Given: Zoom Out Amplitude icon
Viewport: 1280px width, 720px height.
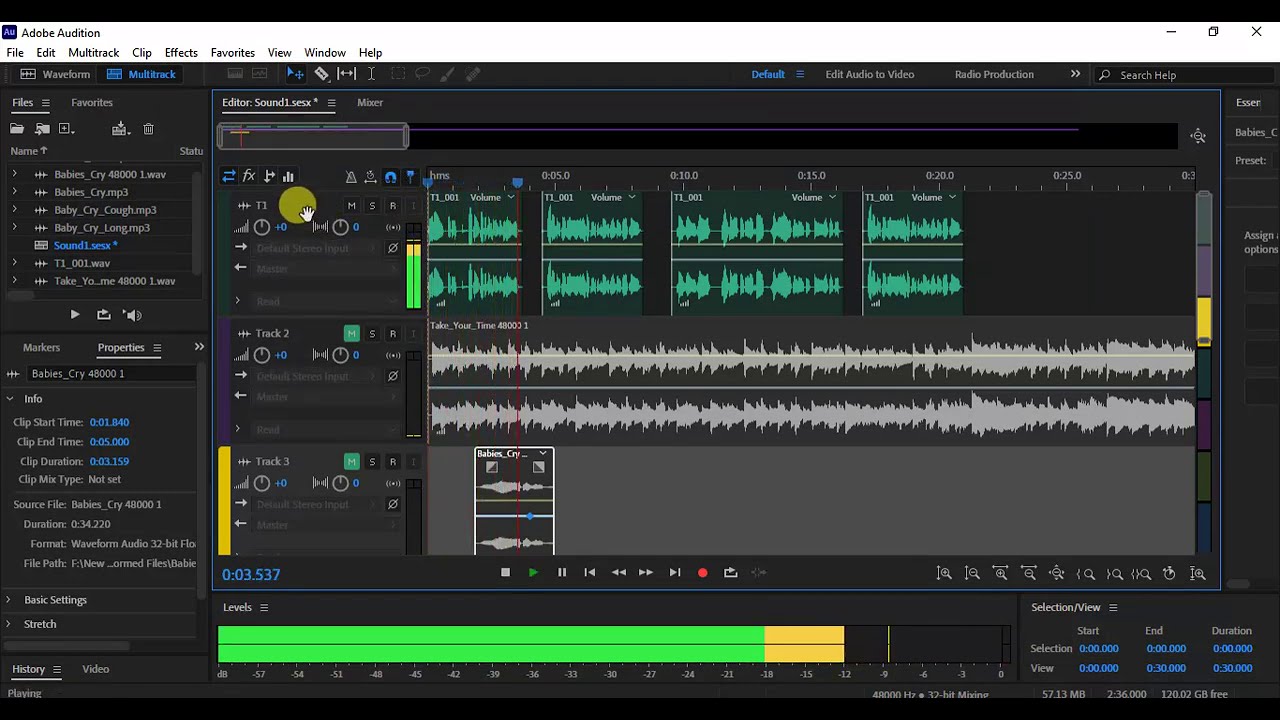Looking at the screenshot, I should pos(972,574).
